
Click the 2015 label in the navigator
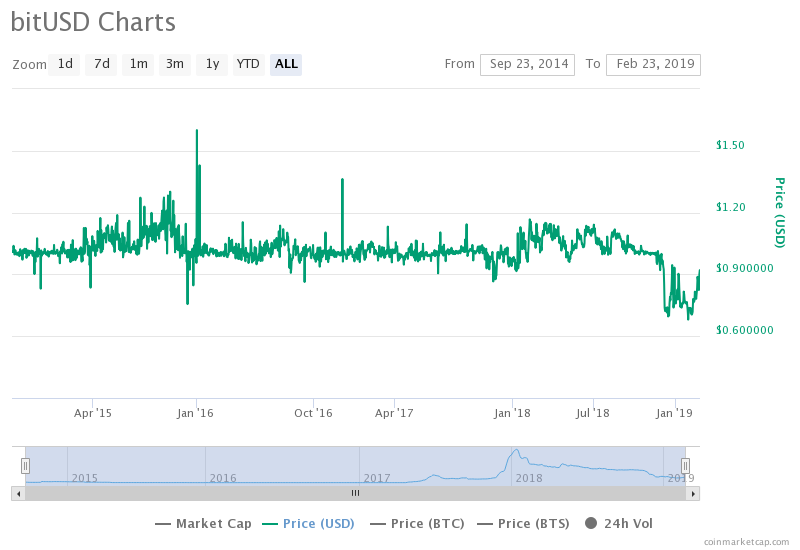point(85,478)
